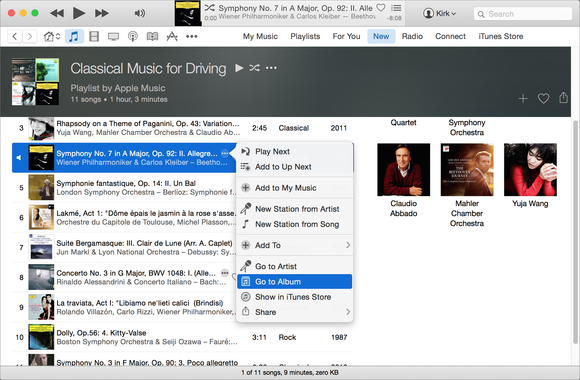This screenshot has width=580, height=380.
Task: Switch to Connect tab
Action: pyautogui.click(x=450, y=36)
